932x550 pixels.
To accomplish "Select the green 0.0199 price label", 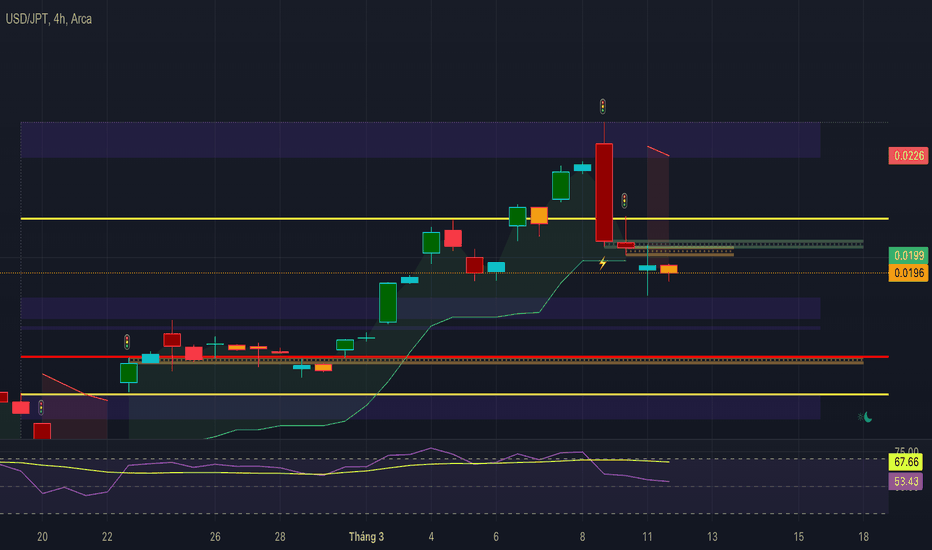I will (909, 256).
